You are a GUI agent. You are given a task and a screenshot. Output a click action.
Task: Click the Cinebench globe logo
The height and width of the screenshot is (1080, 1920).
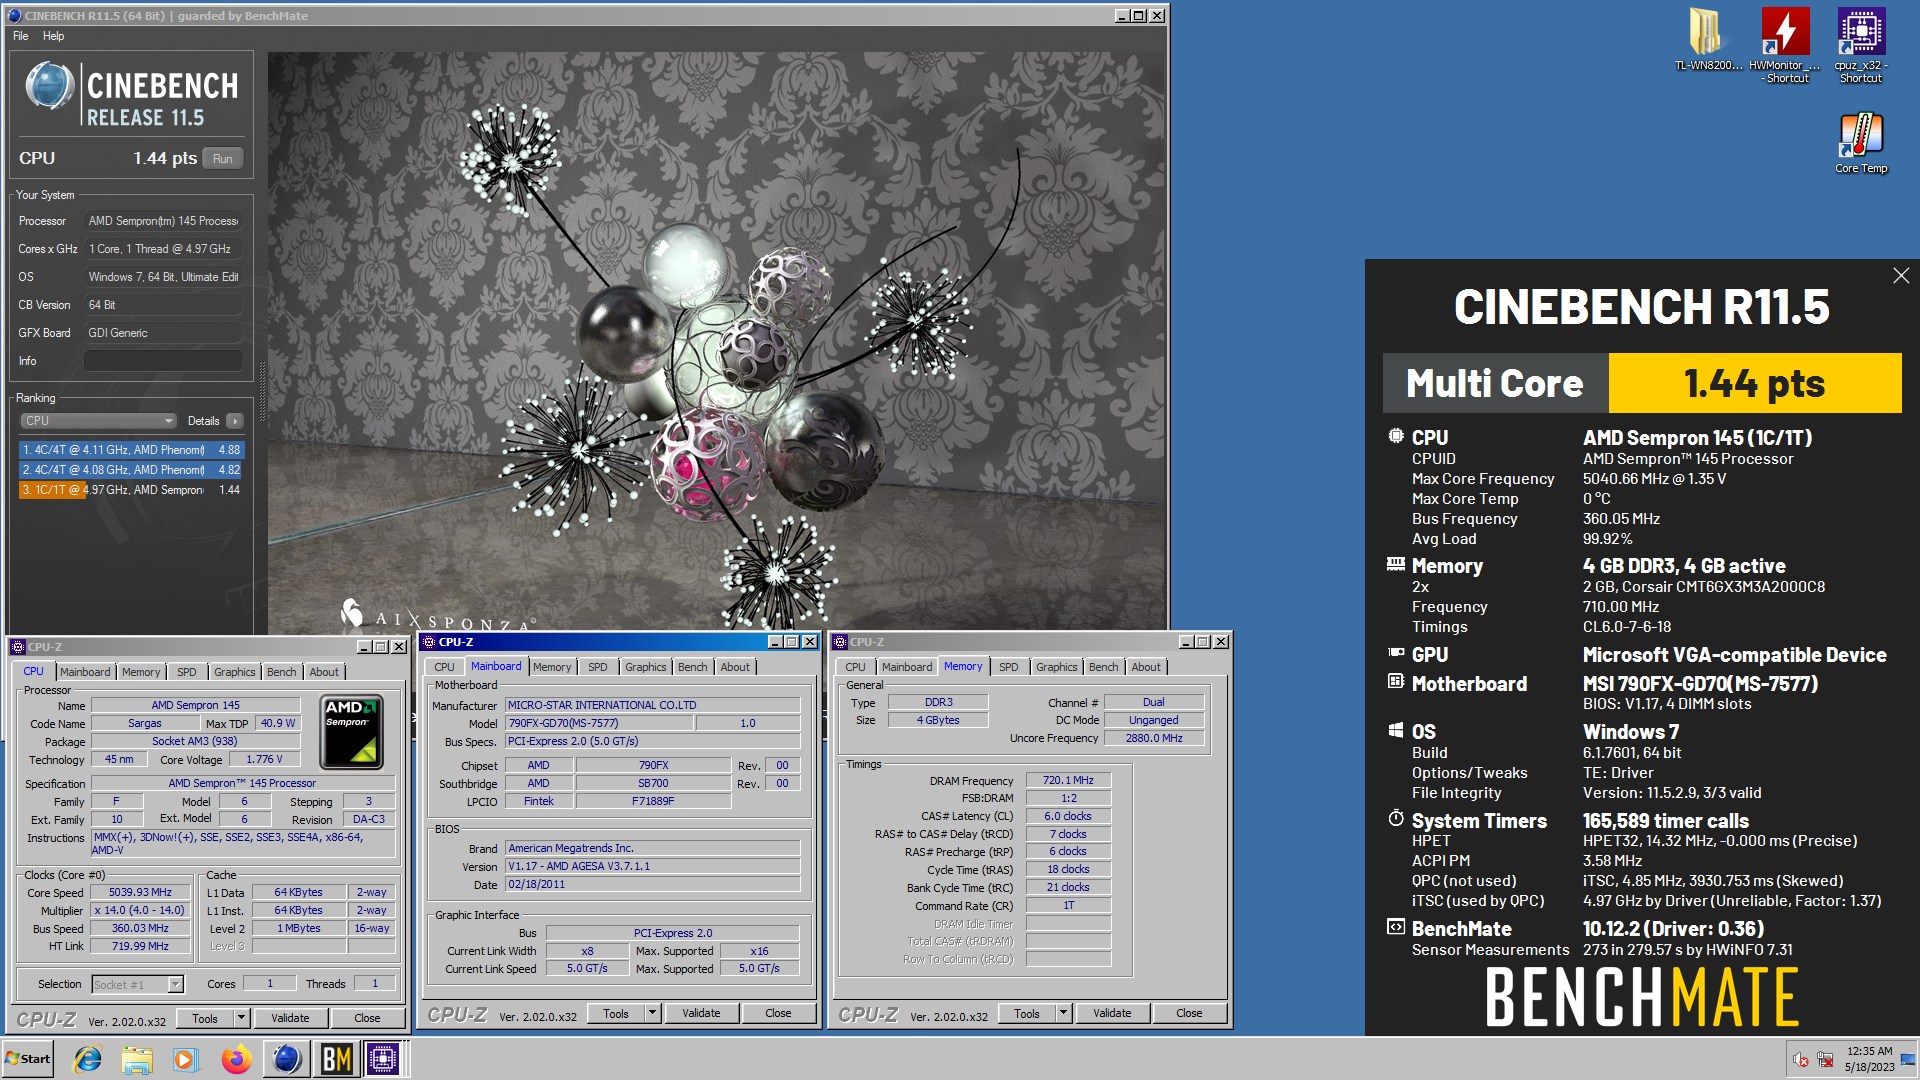pos(49,86)
